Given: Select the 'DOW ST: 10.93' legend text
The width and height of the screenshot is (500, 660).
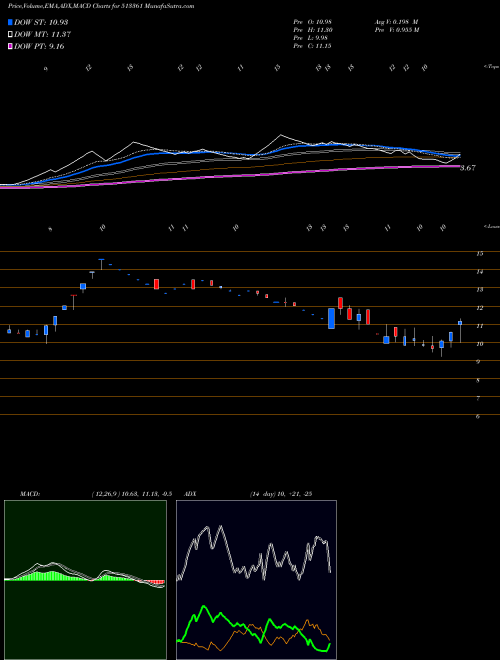Looking at the screenshot, I should tap(41, 22).
